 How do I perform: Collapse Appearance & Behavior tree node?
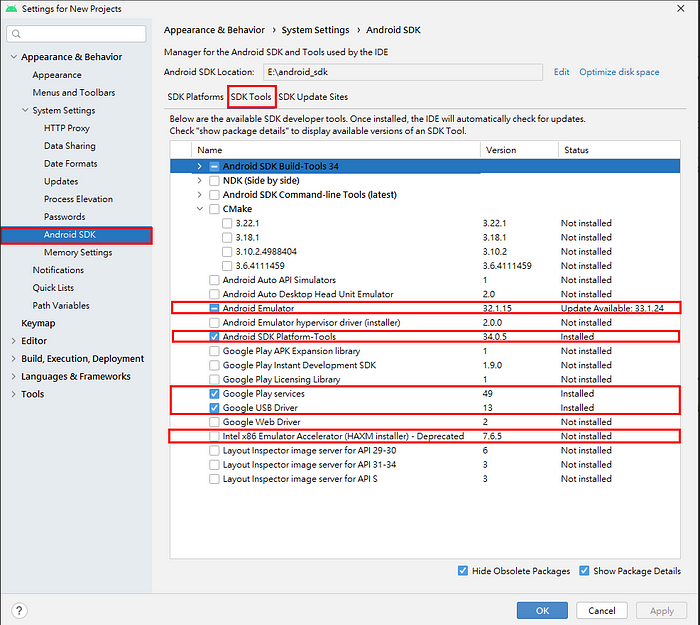14,57
